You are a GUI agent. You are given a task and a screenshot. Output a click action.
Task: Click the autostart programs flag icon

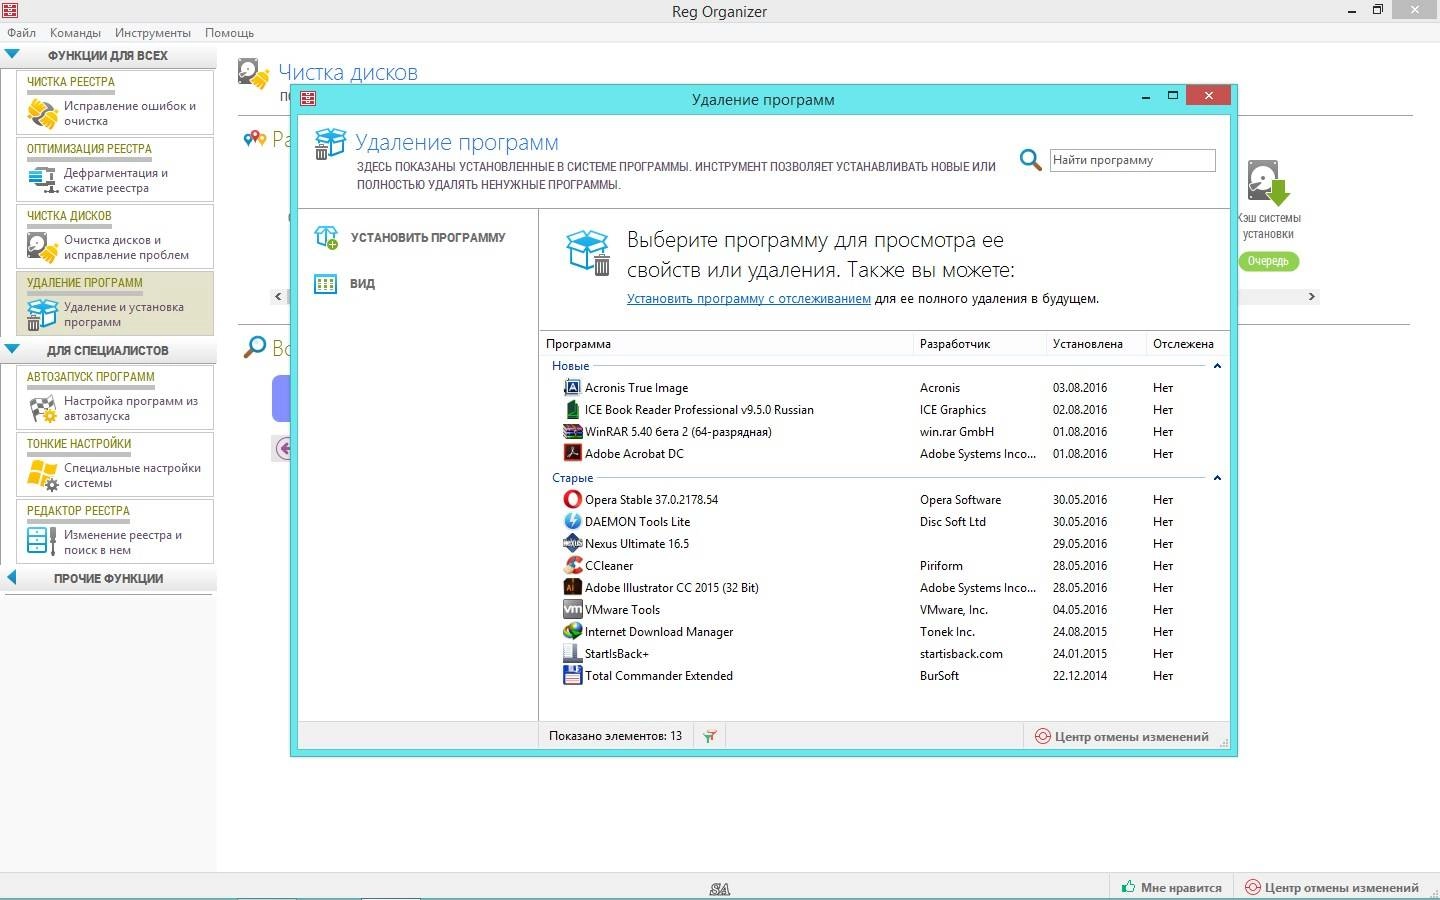coord(42,408)
